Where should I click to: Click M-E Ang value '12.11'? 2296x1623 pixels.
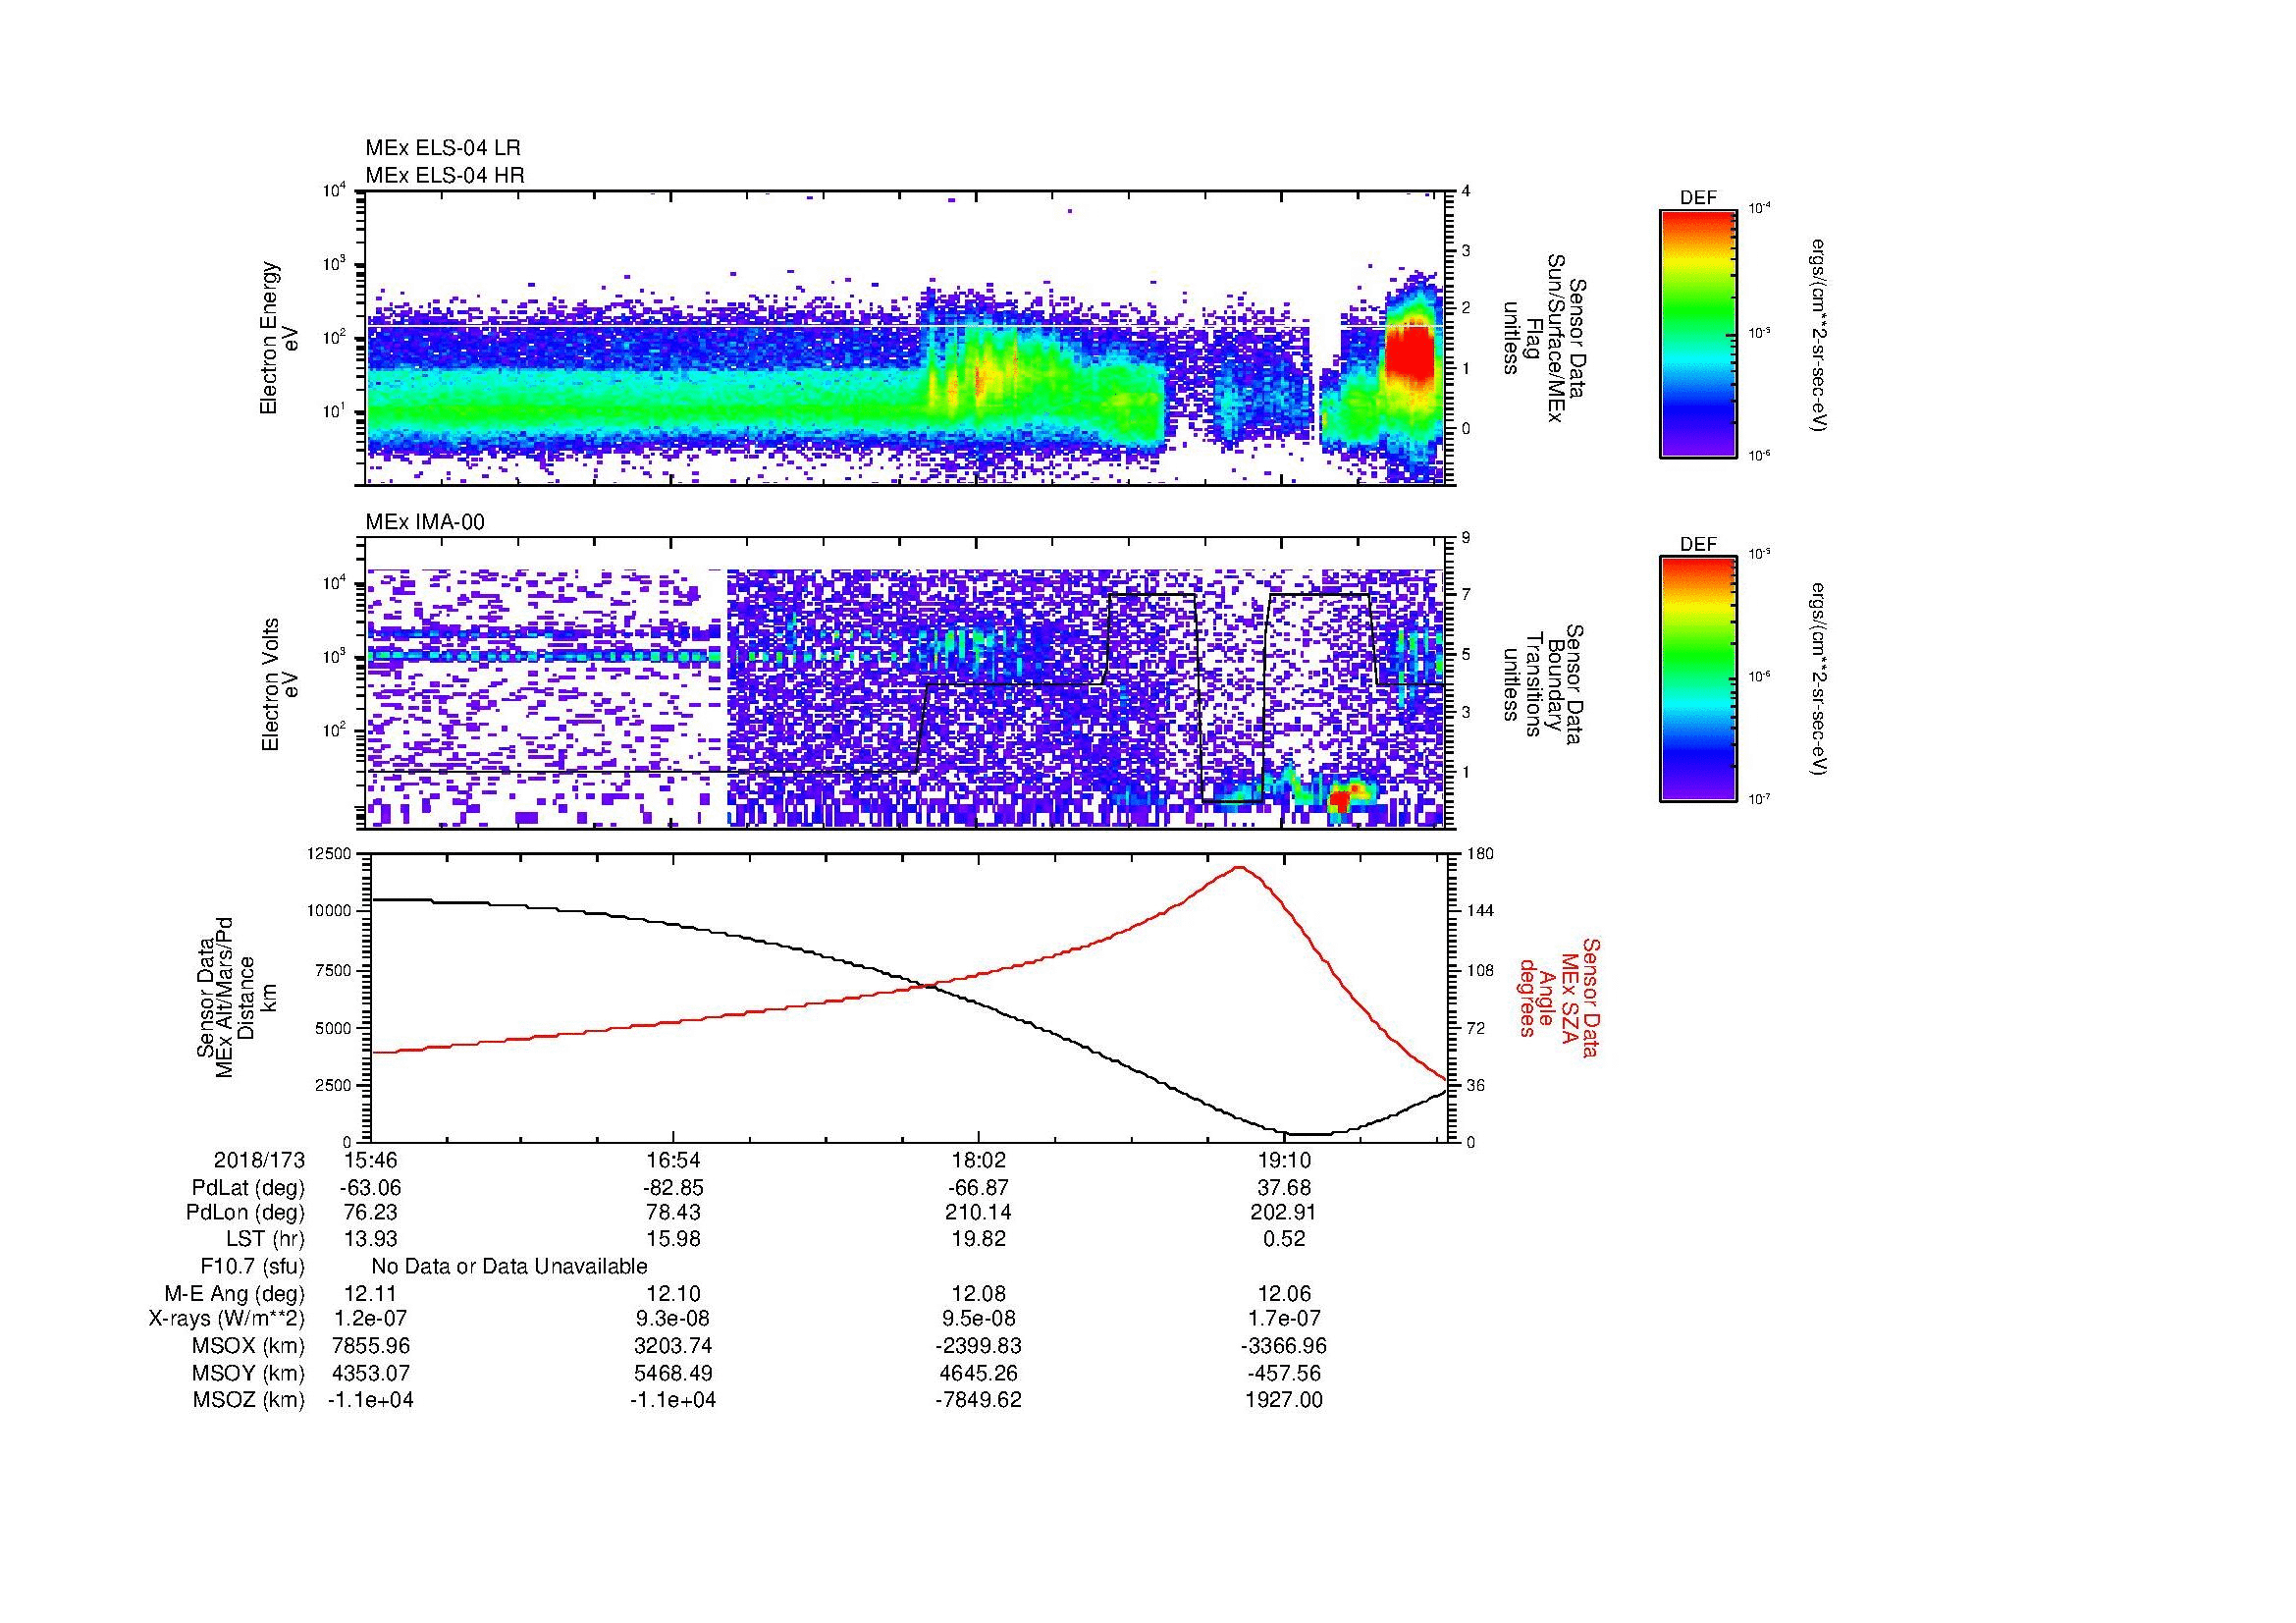point(371,1294)
